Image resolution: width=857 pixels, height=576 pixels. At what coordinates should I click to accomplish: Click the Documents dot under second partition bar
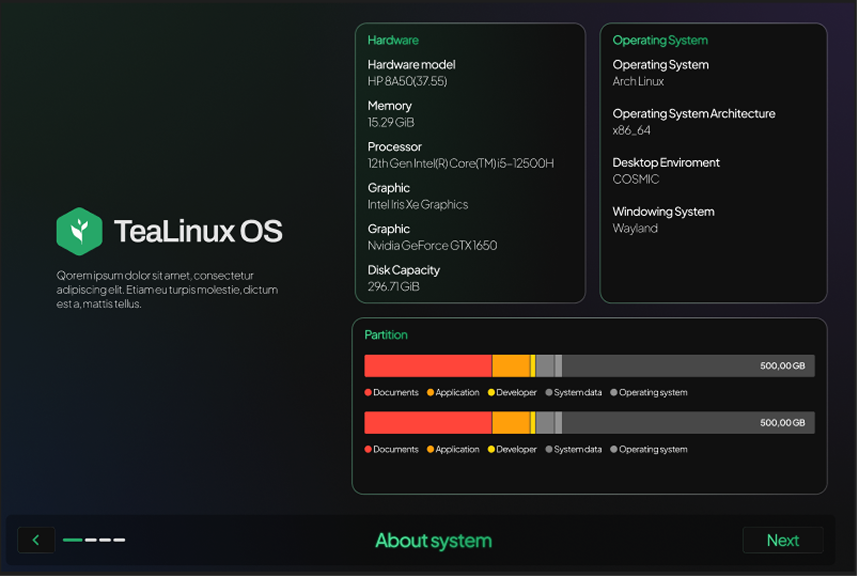(368, 450)
